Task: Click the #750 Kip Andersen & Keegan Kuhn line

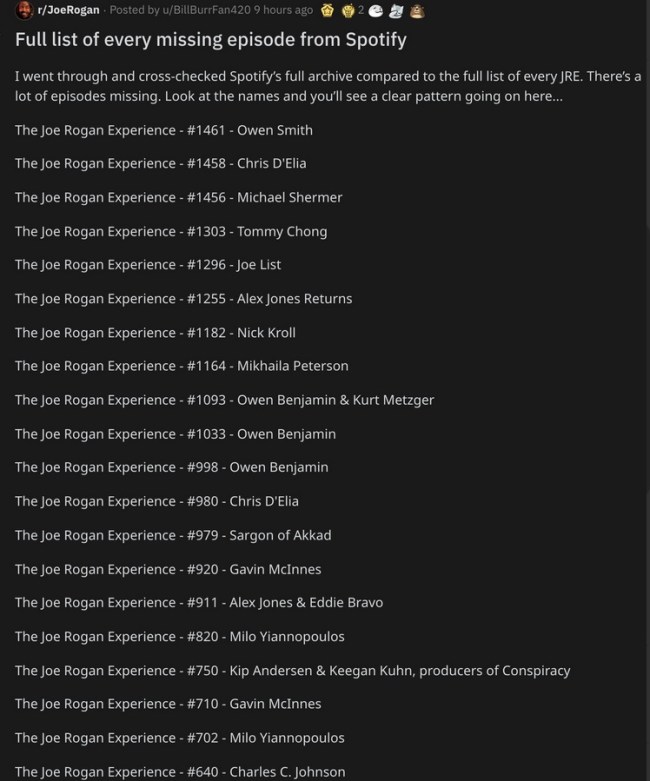Action: pos(292,671)
